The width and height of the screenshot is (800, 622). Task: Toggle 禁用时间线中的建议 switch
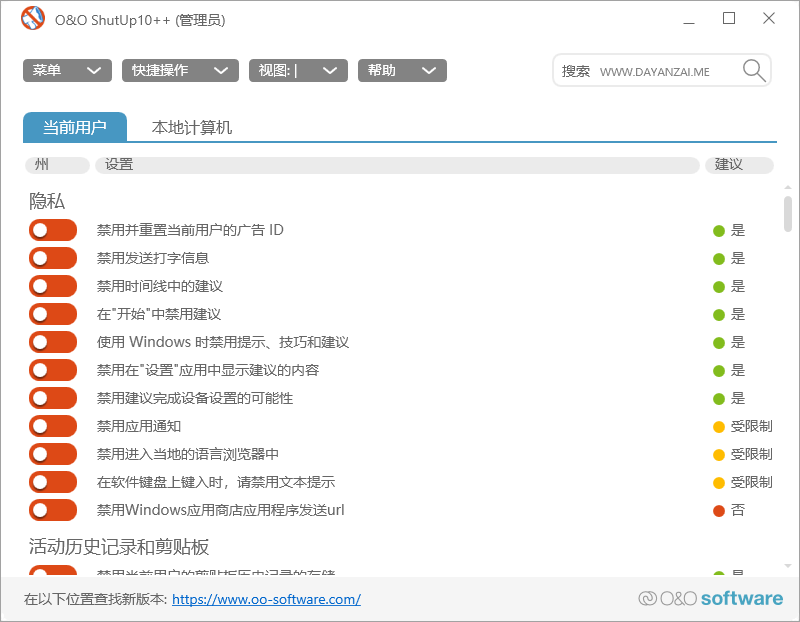53,286
